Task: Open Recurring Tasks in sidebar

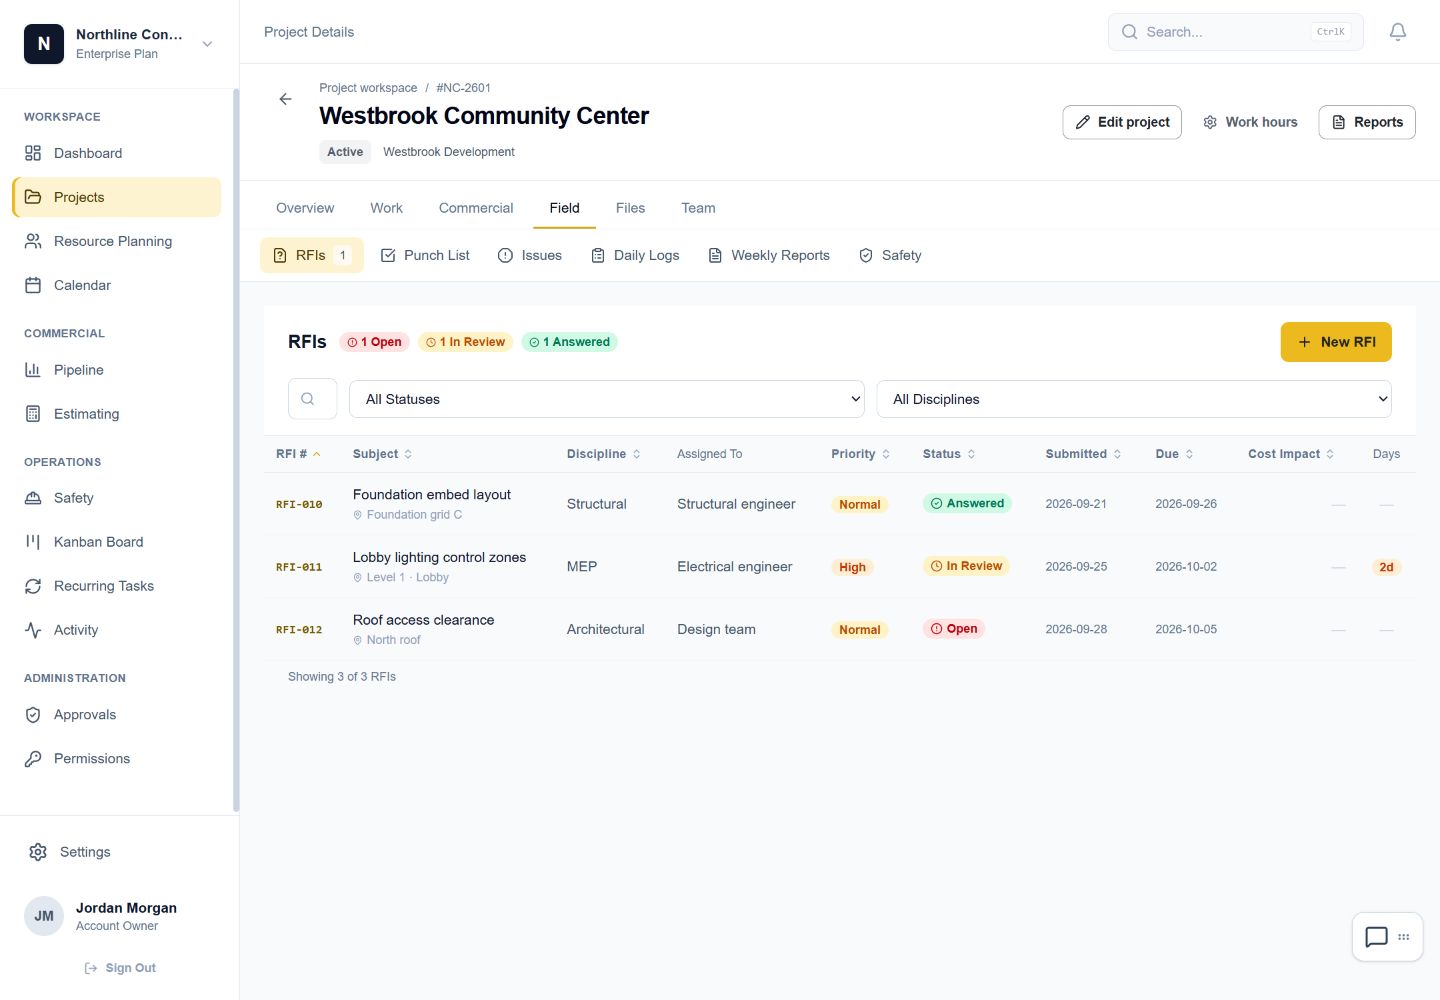Action: pyautogui.click(x=116, y=586)
